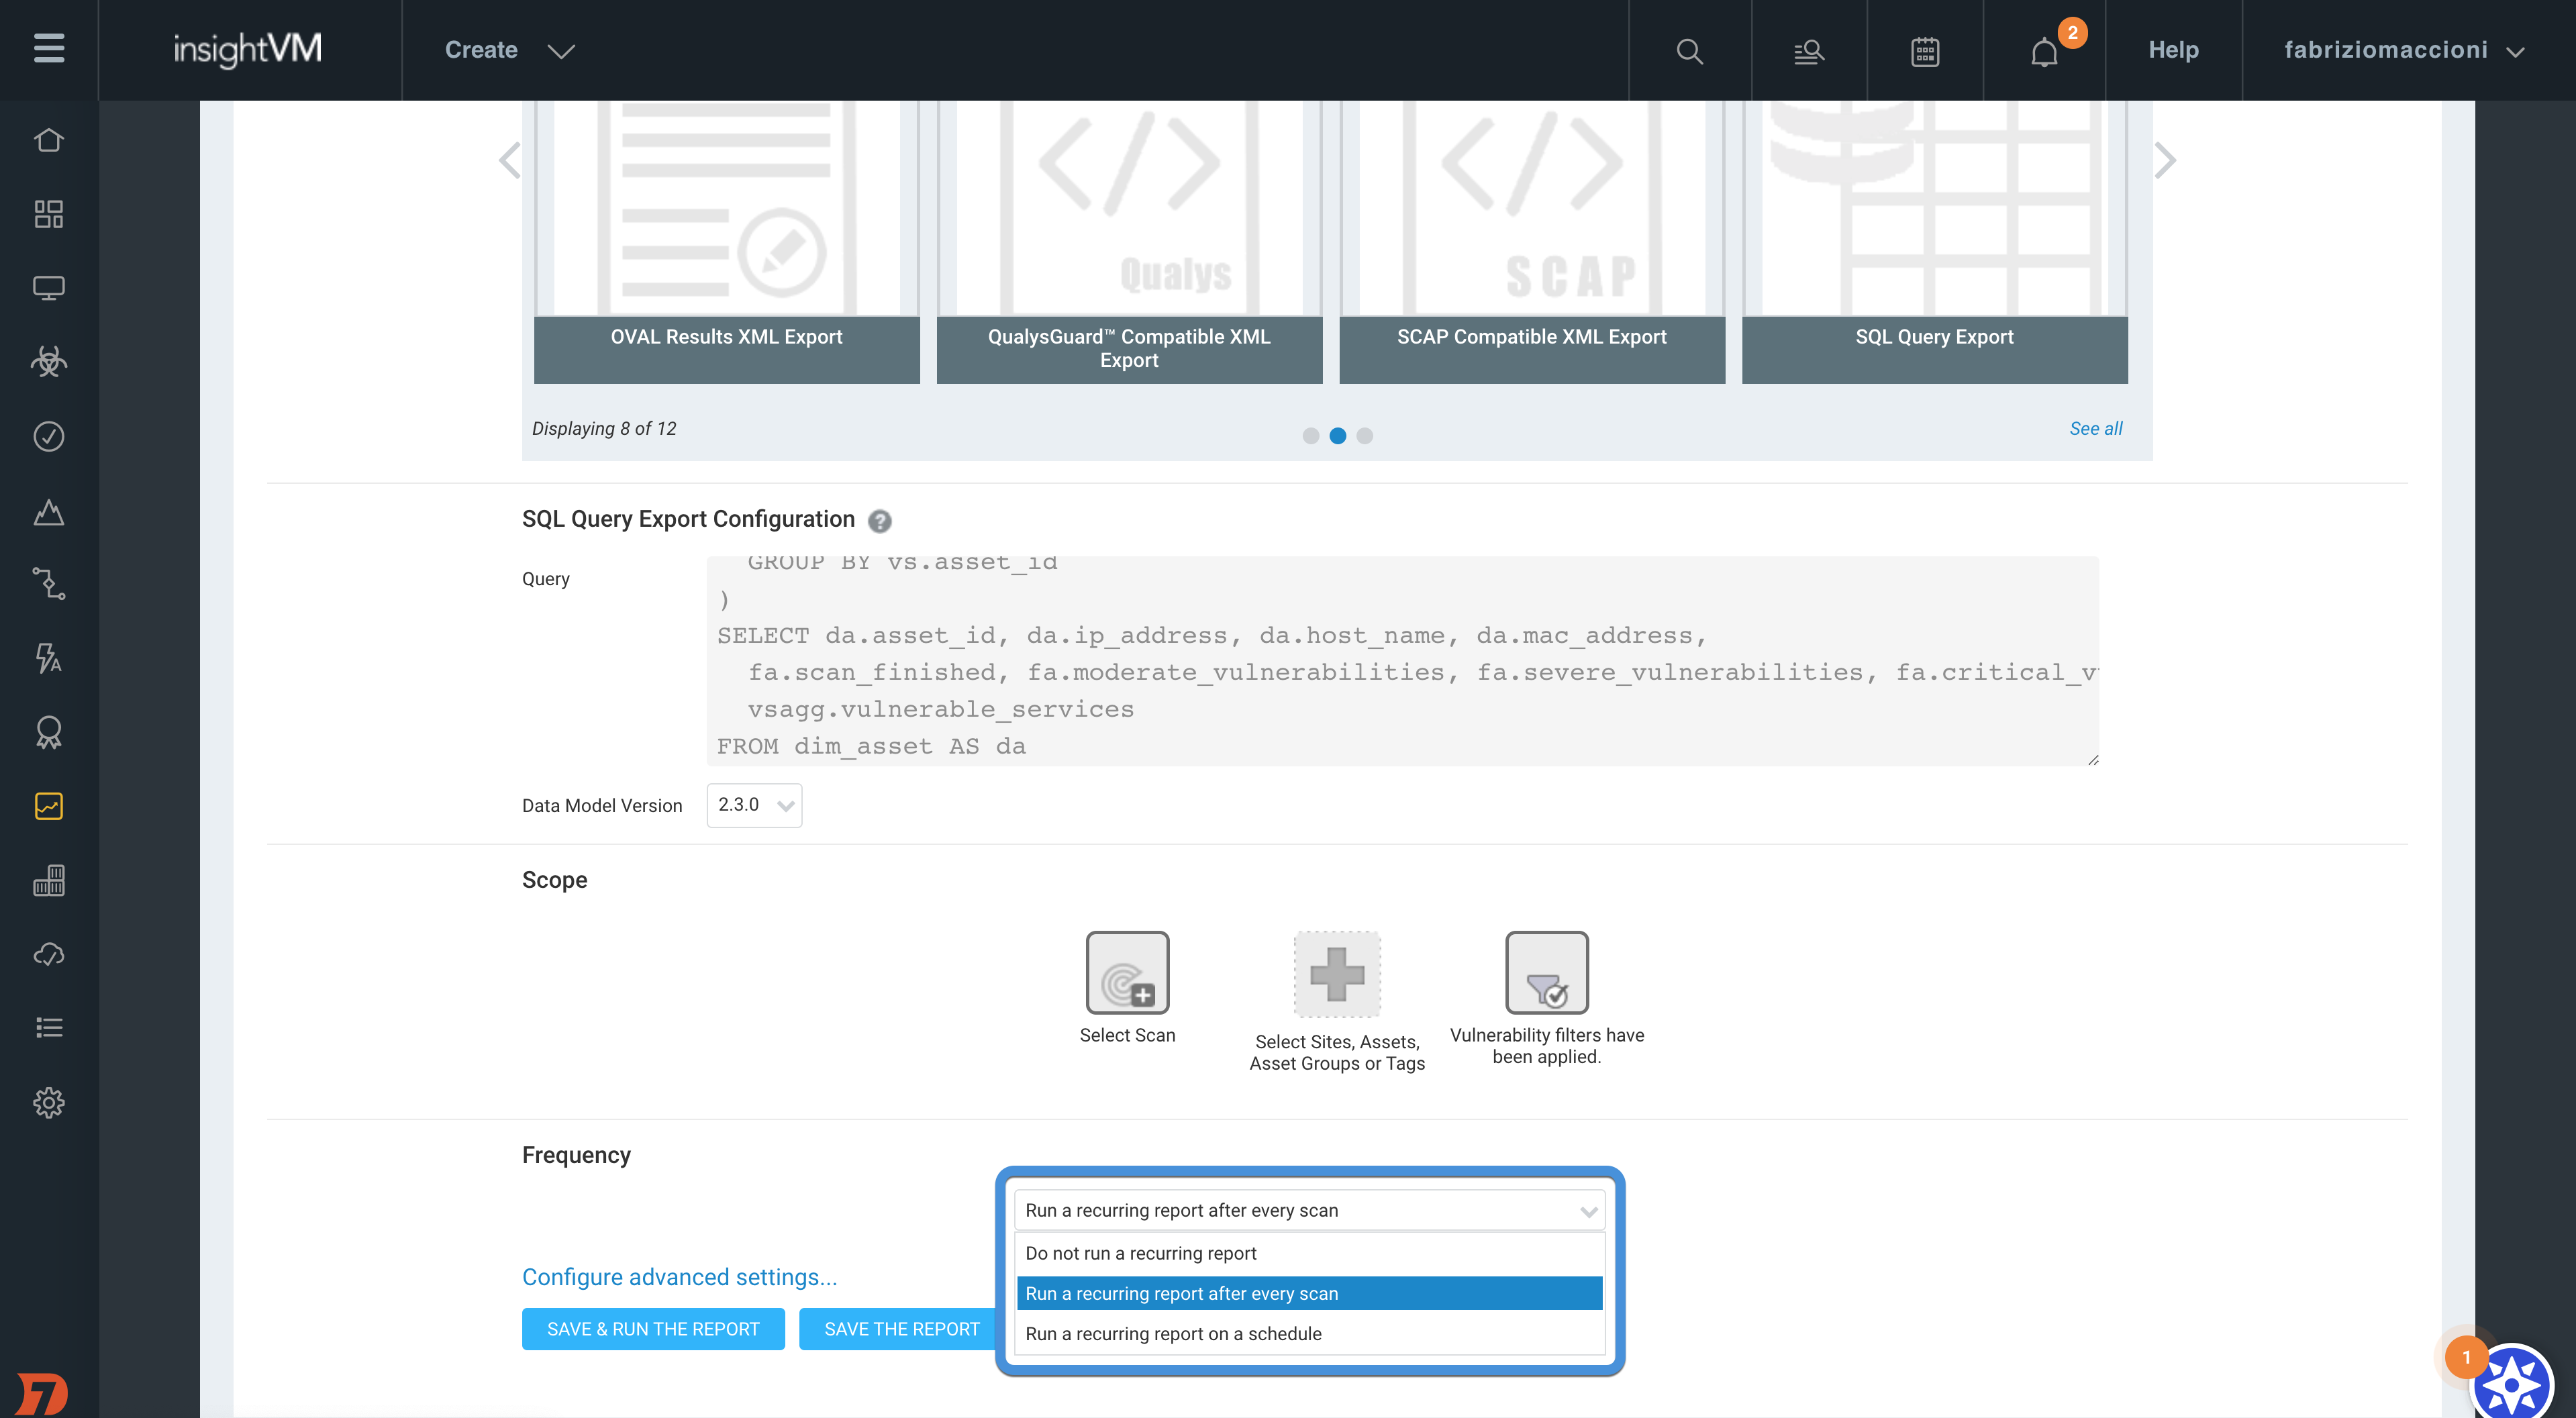
Task: Open Vulnerabilities biohazard sidebar icon
Action: click(48, 361)
